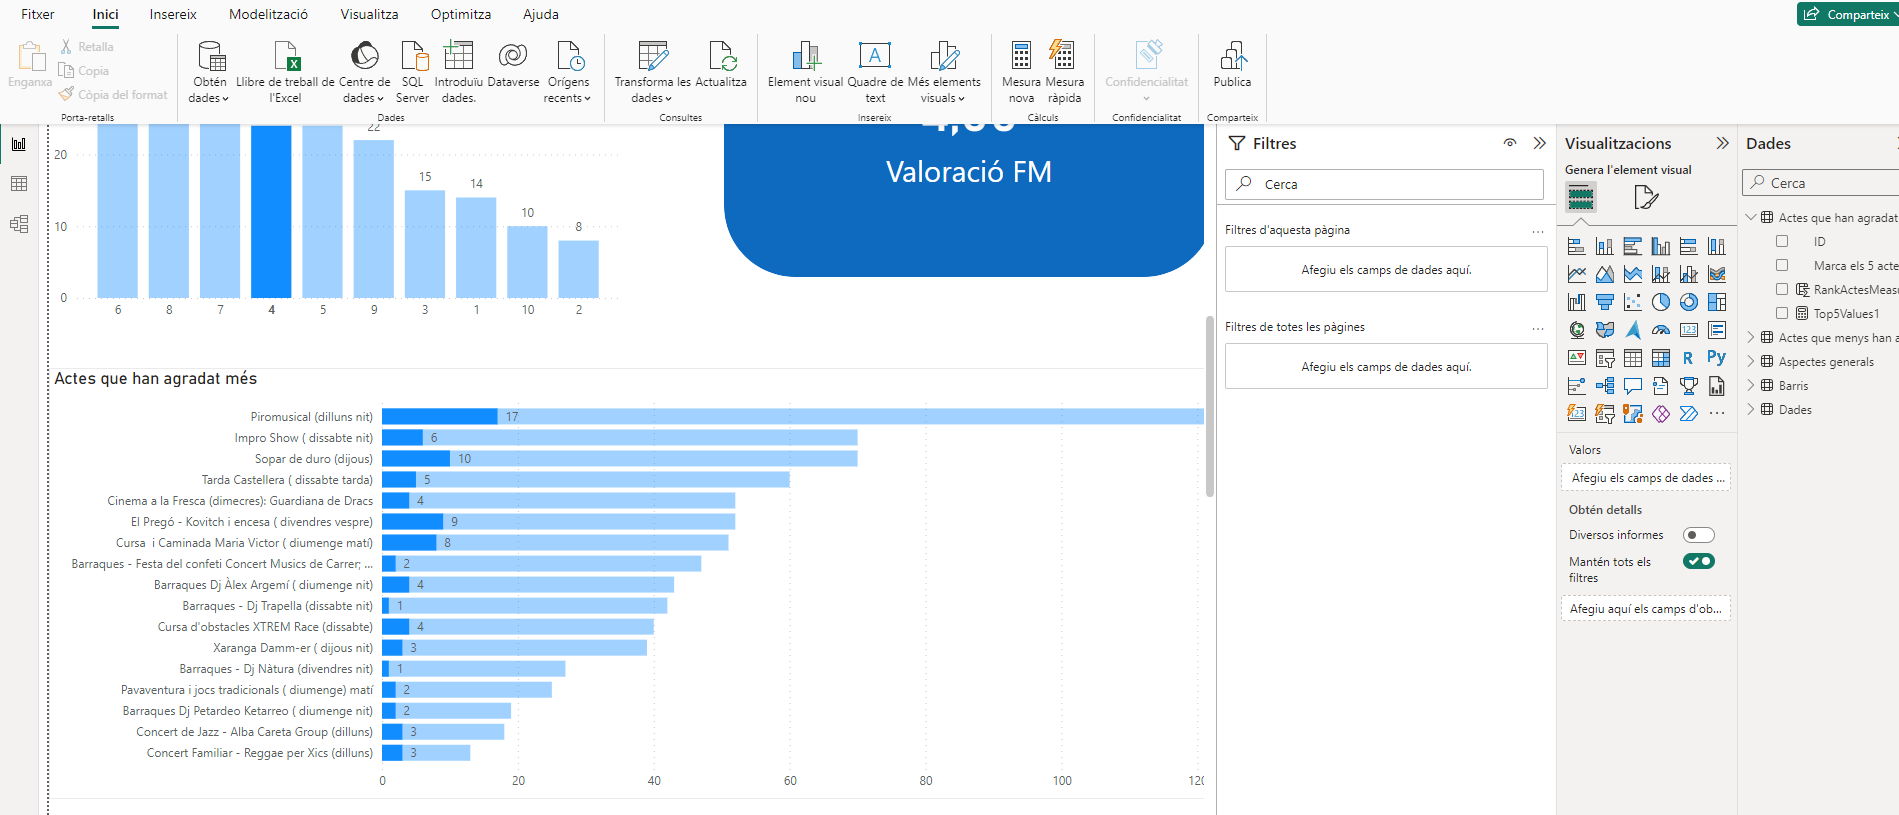Select the gauge visual icon
This screenshot has width=1899, height=815.
[x=1661, y=330]
